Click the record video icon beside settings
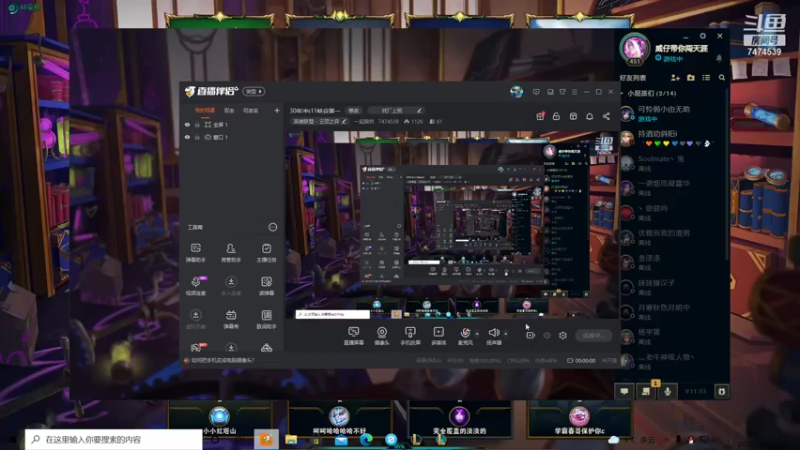Screen dimensions: 800x450 click(530, 335)
